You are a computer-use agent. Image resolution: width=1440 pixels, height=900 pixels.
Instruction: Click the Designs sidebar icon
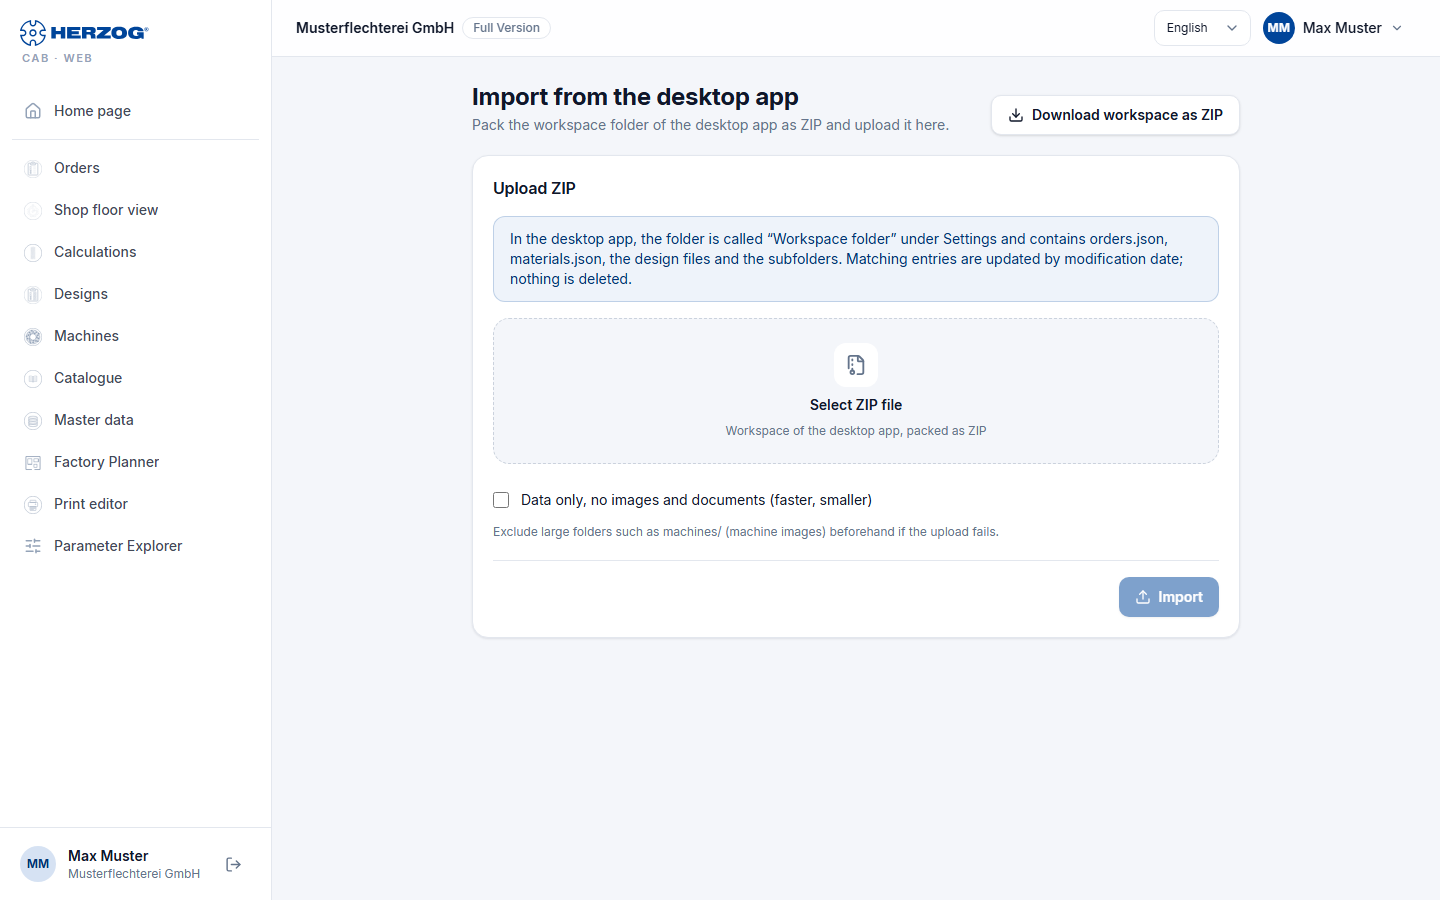pyautogui.click(x=33, y=294)
